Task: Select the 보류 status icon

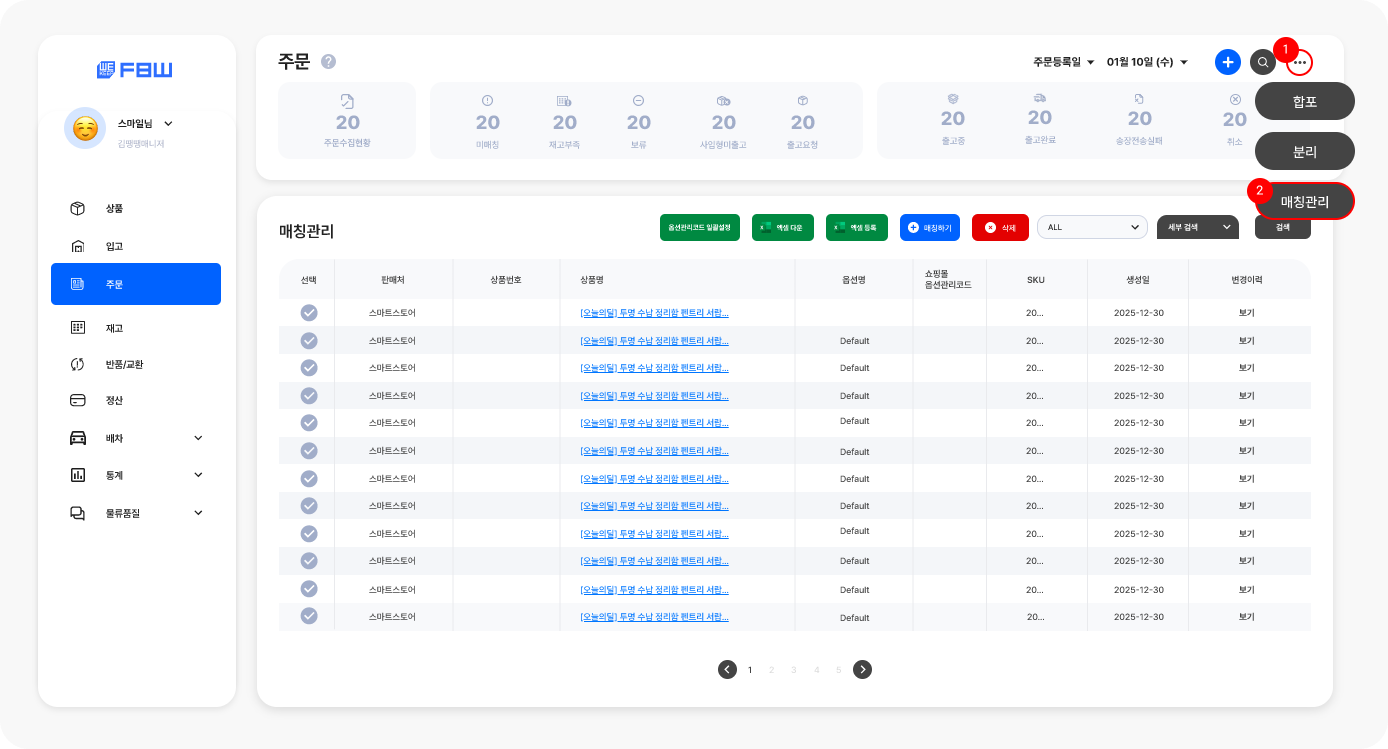Action: tap(638, 100)
